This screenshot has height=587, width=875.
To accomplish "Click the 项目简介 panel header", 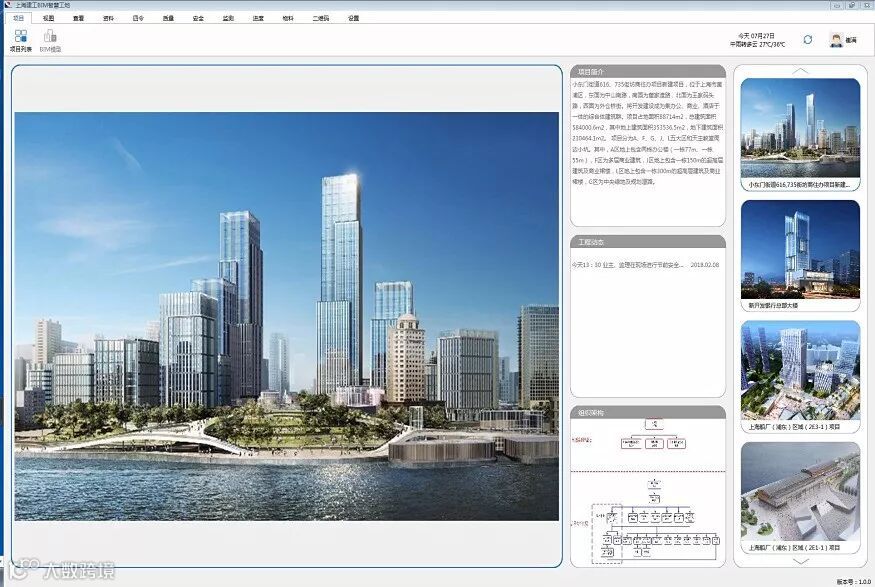I will pyautogui.click(x=648, y=71).
